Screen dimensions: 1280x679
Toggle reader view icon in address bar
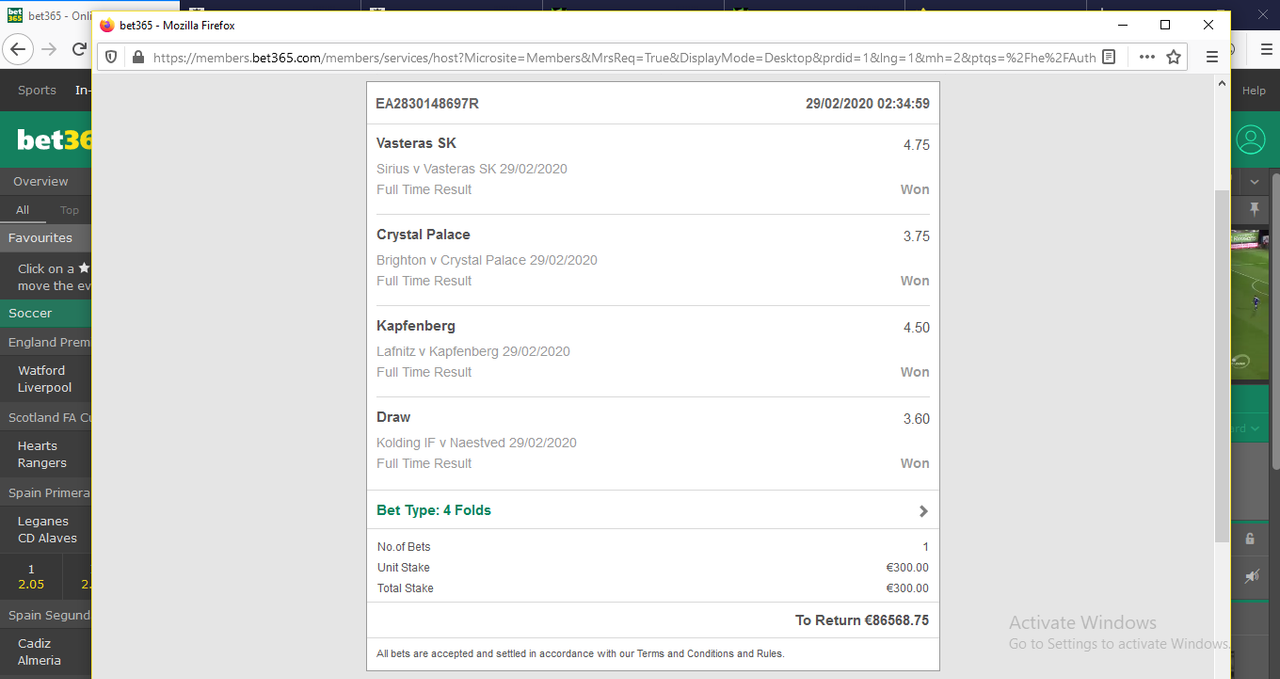click(x=1108, y=57)
